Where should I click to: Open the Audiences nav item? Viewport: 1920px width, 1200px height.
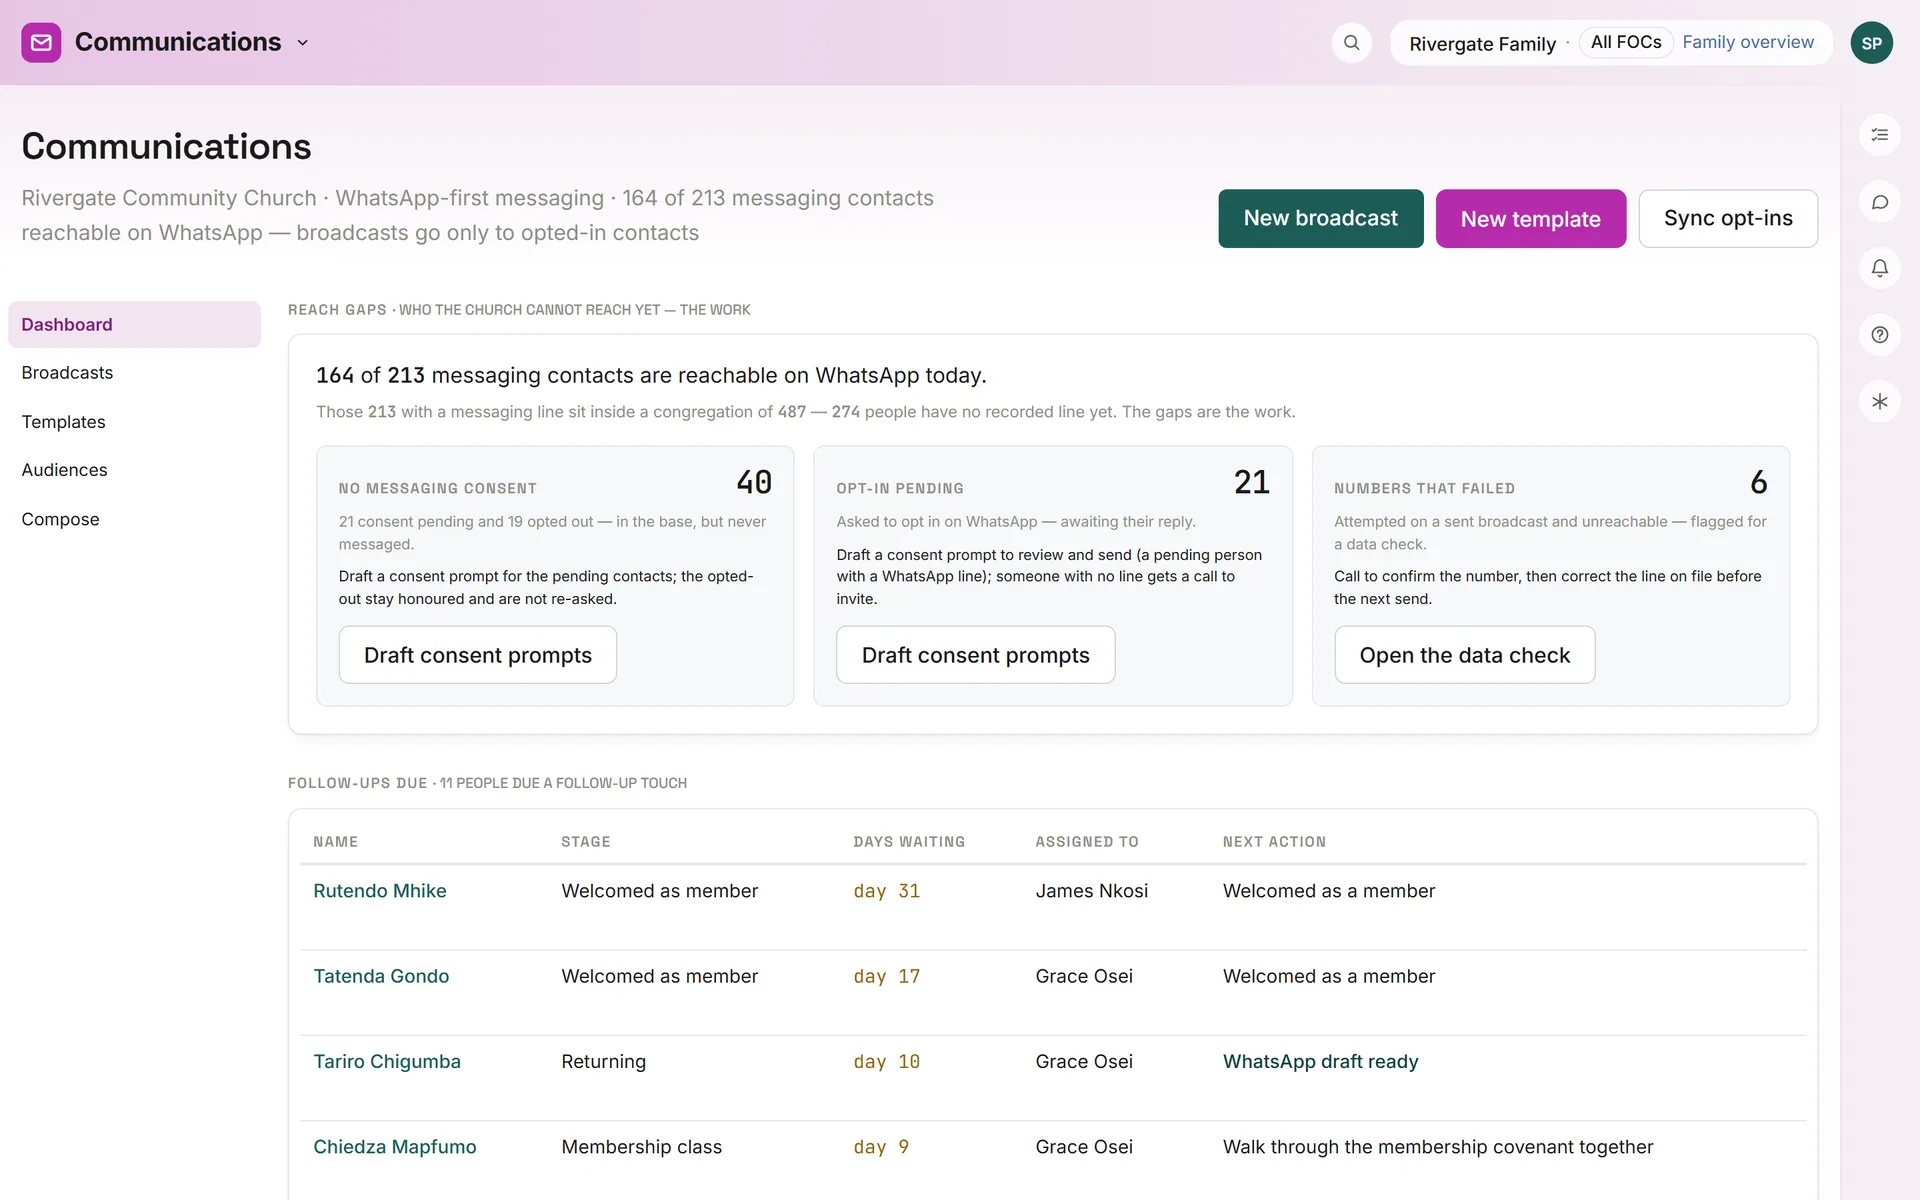134,470
